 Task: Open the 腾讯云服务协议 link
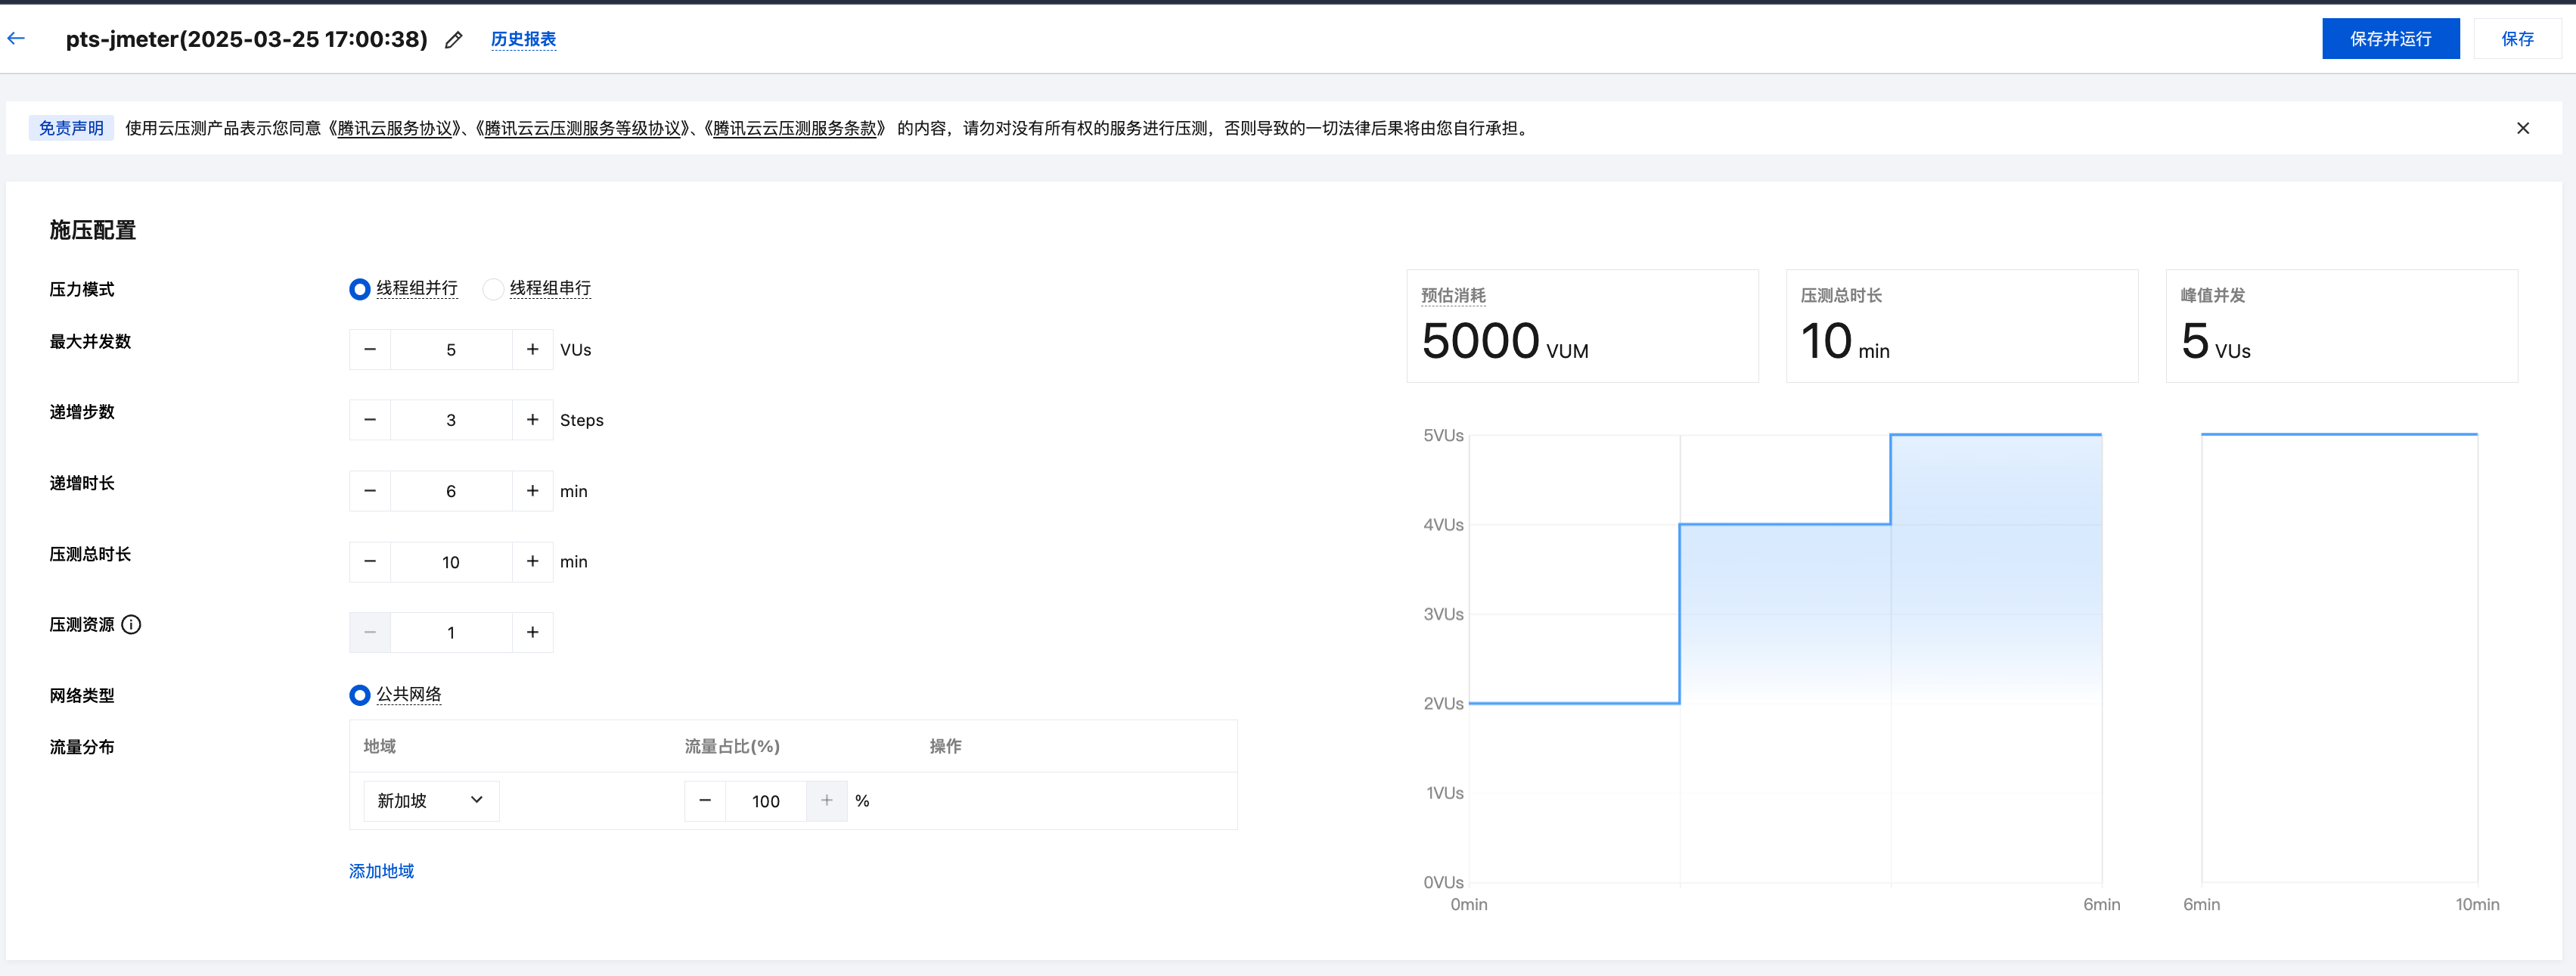[395, 128]
